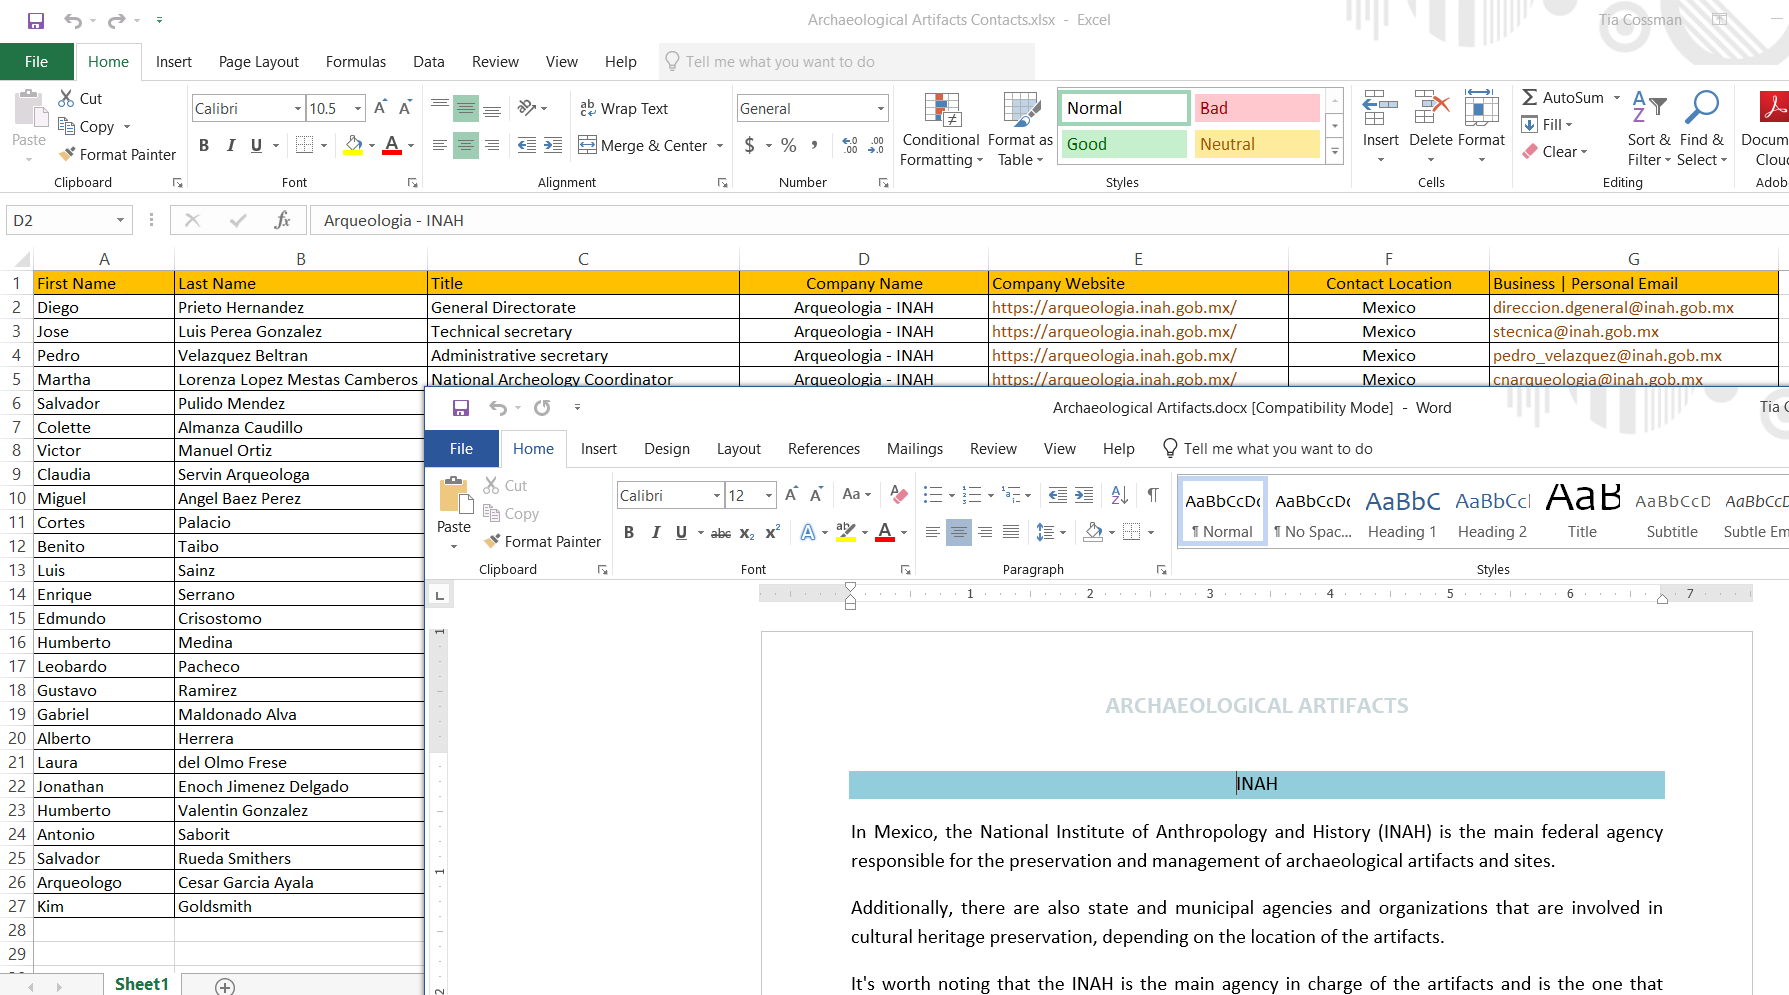The height and width of the screenshot is (995, 1789).
Task: Open Excel's Page Layout tab
Action: tap(259, 62)
